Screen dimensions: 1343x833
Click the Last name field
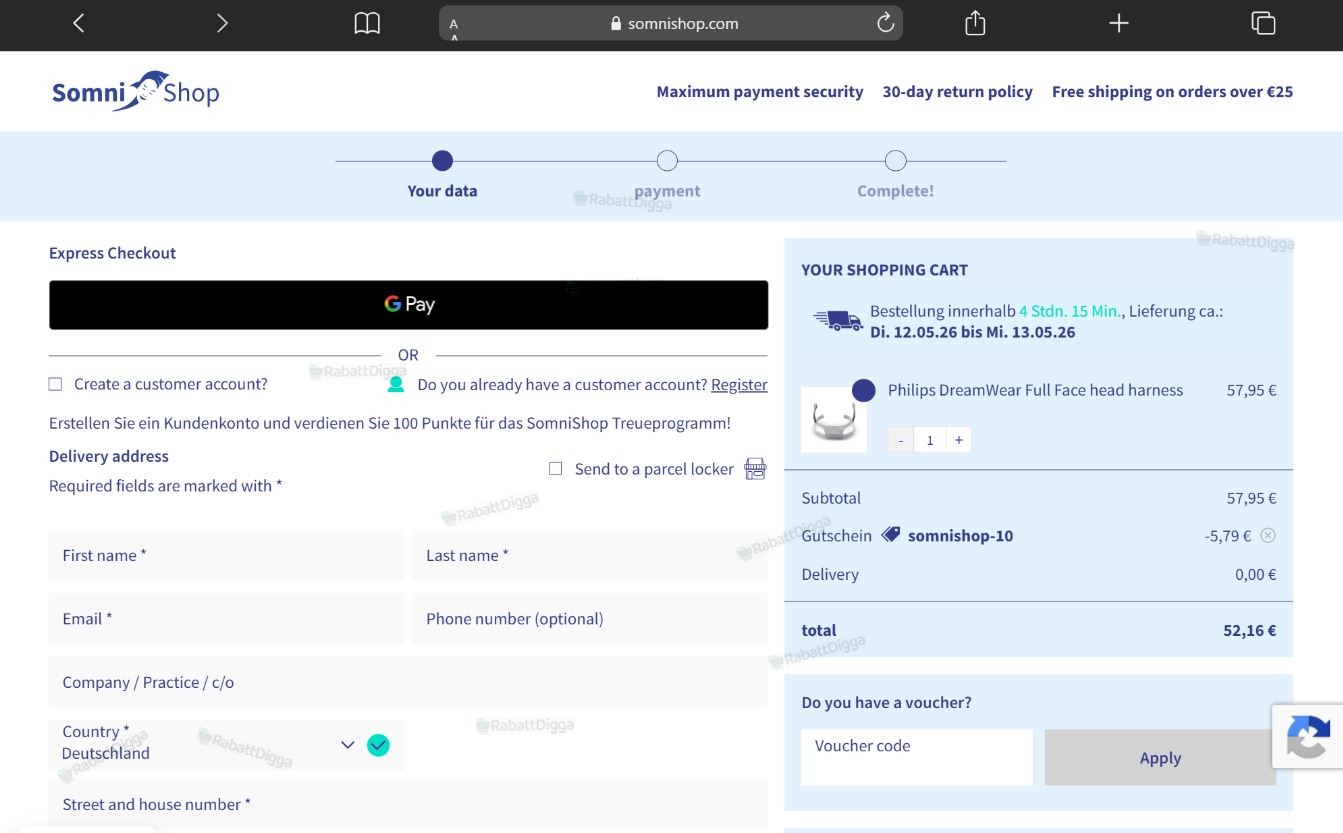pos(590,555)
